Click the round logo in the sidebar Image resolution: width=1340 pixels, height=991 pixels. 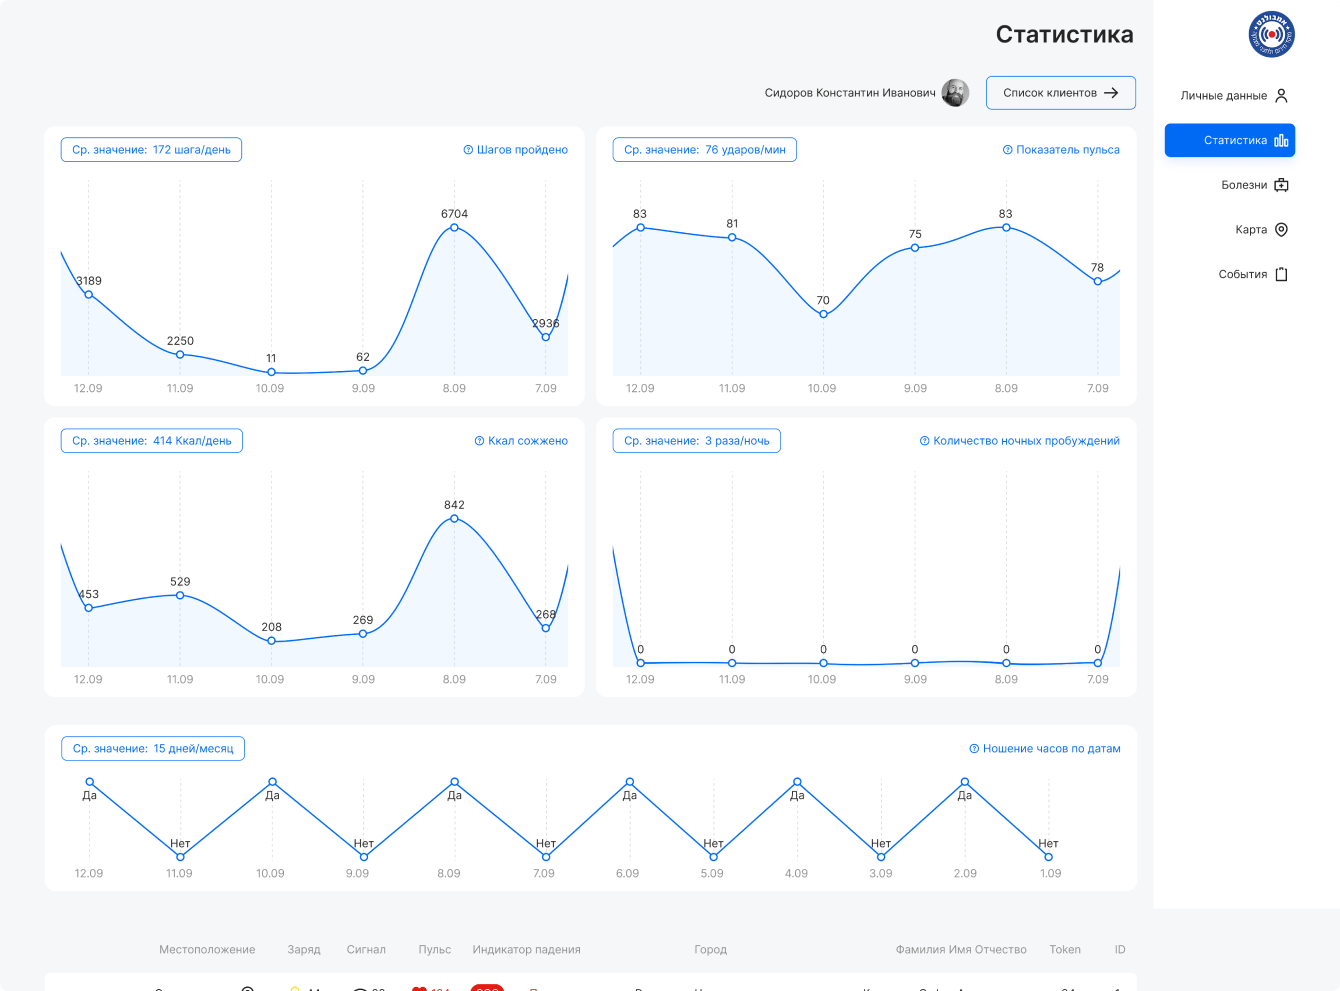coord(1271,34)
